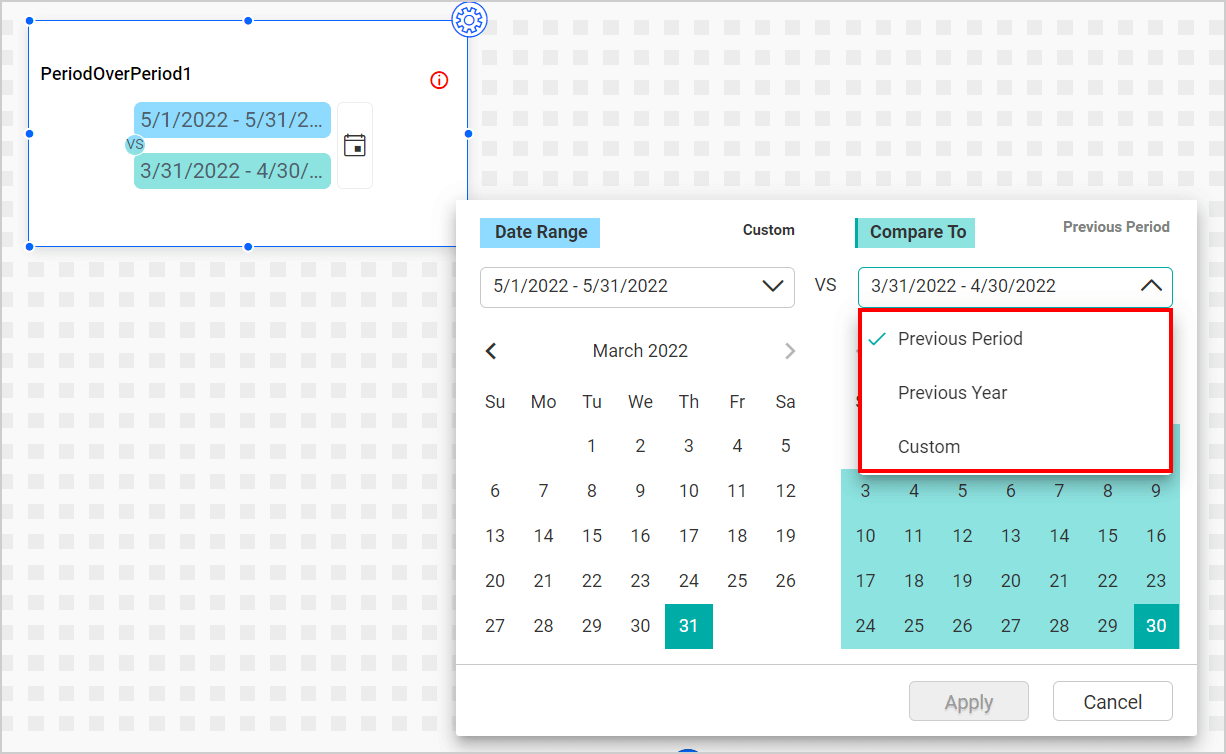Choose Custom from the comparison menu
The height and width of the screenshot is (754, 1226).
929,446
